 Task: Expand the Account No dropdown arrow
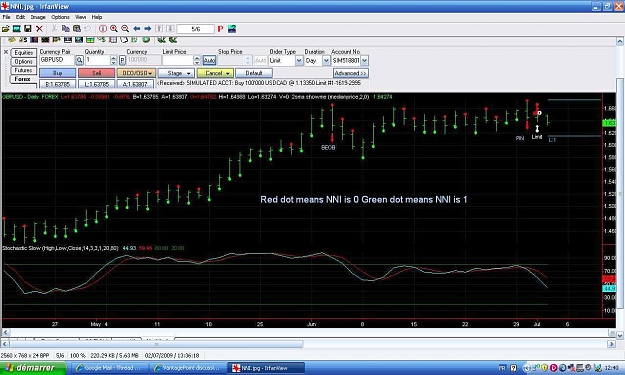(x=364, y=60)
